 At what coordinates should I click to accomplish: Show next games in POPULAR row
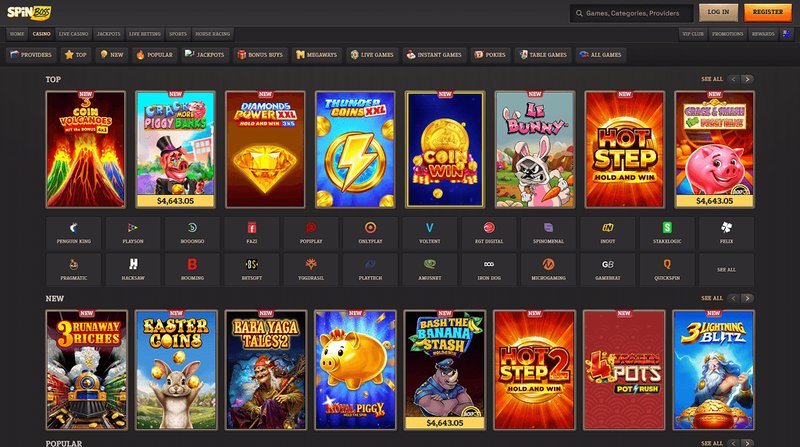[747, 443]
